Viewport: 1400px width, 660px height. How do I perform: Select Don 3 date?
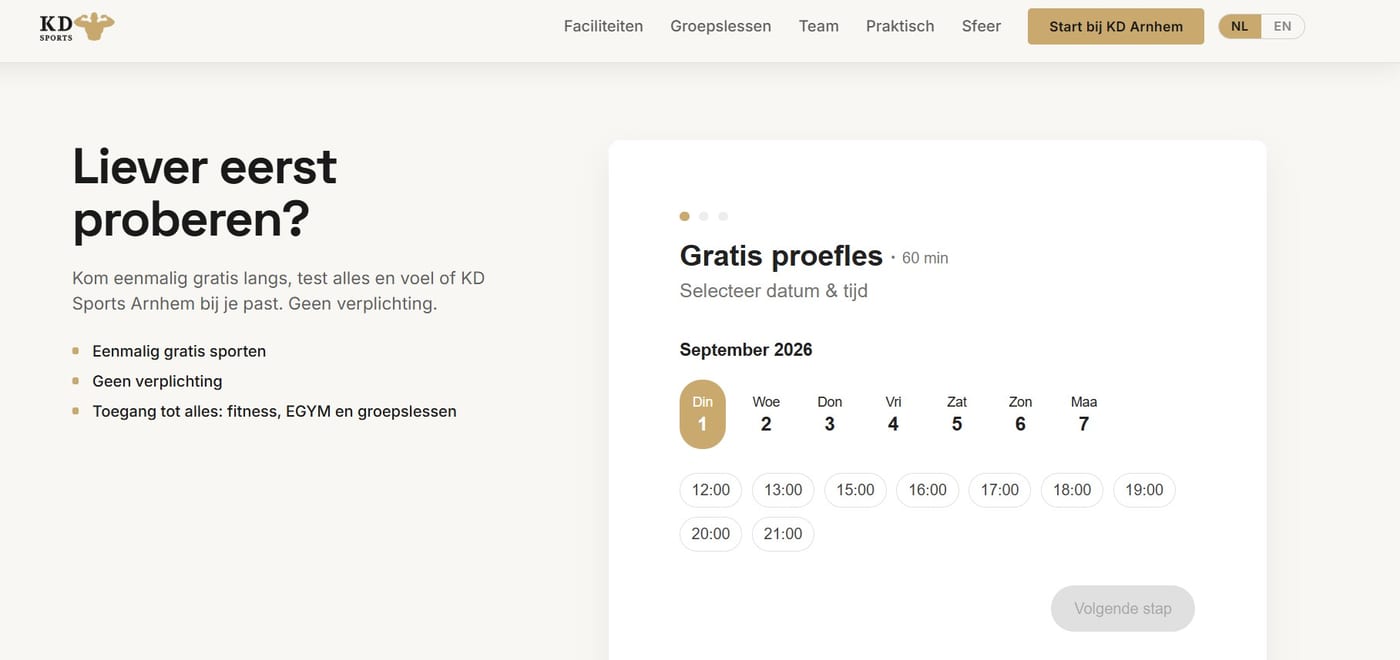click(x=830, y=414)
